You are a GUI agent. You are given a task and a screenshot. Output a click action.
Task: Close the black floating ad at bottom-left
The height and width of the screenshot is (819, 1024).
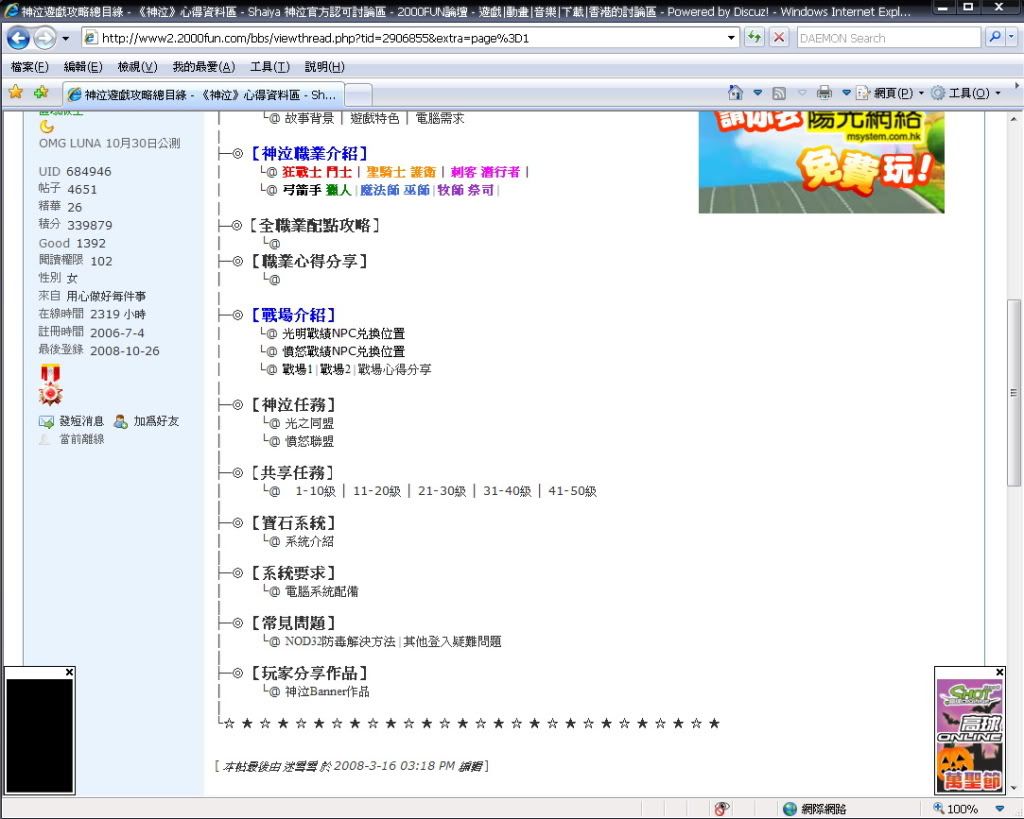coord(69,672)
